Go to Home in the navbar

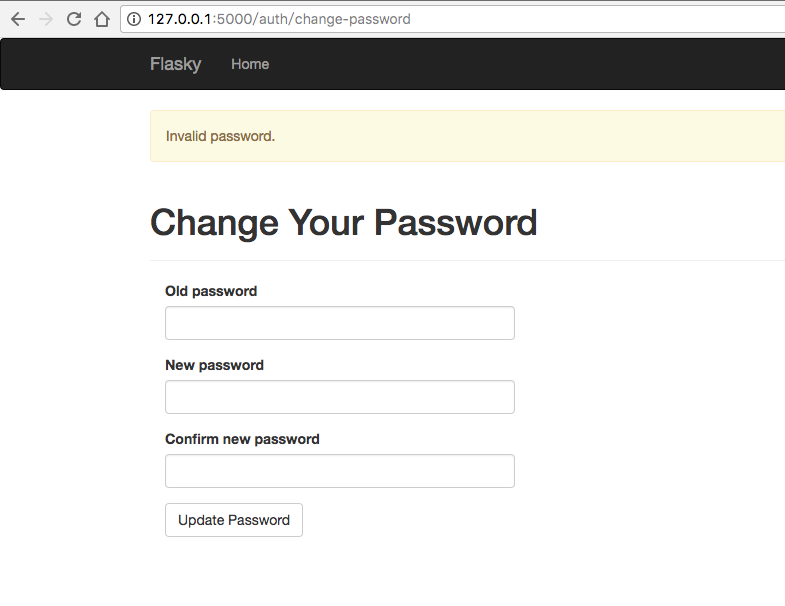(250, 64)
